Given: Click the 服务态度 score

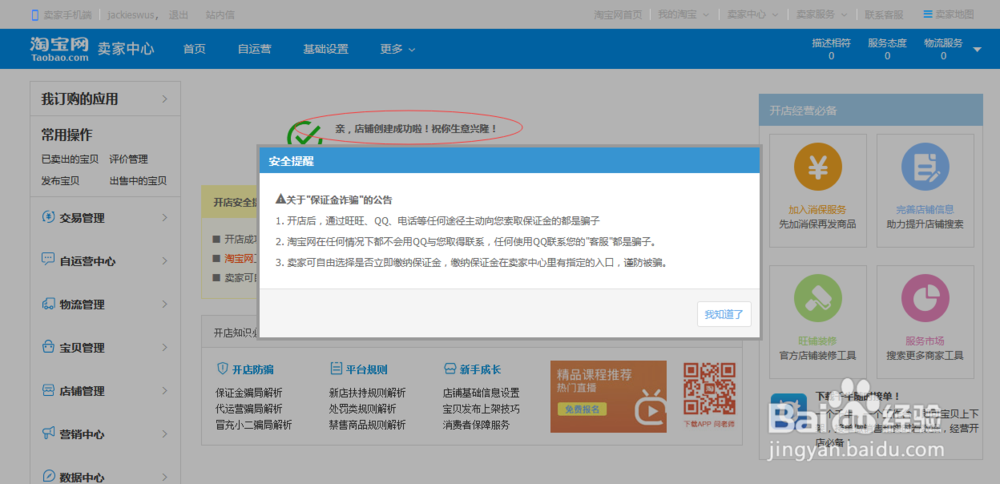Looking at the screenshot, I should click(887, 49).
